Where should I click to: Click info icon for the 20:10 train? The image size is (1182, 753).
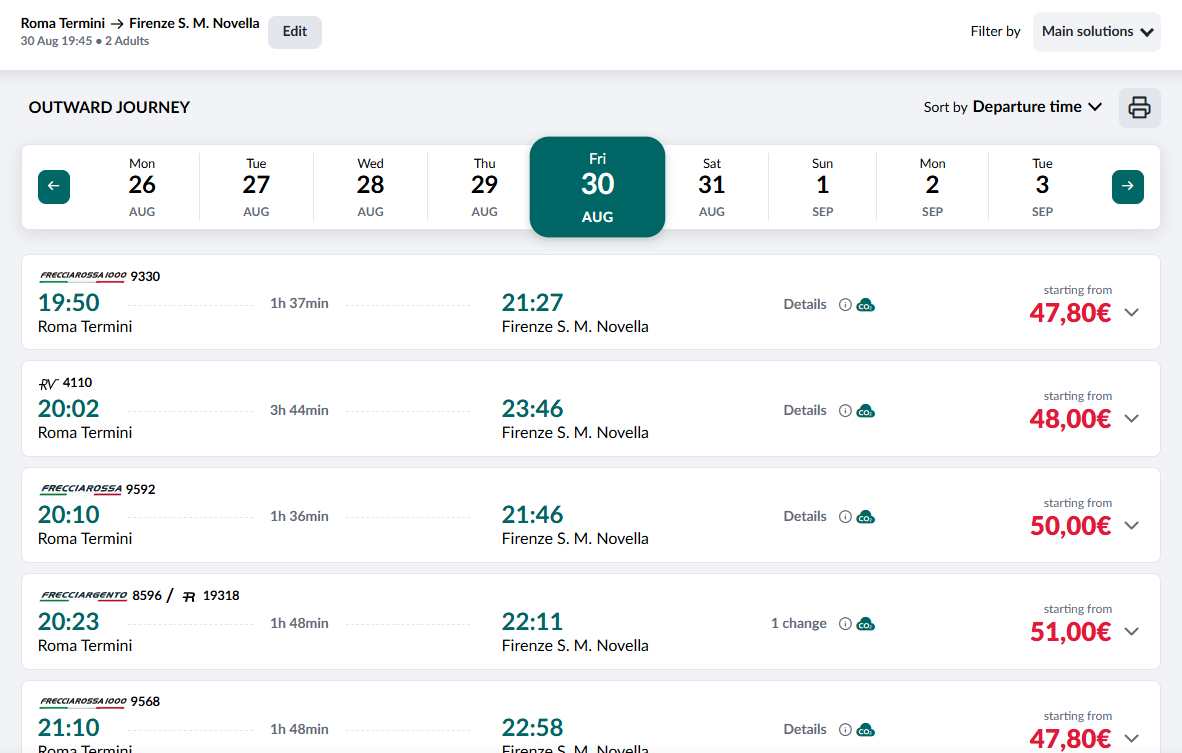(x=845, y=517)
